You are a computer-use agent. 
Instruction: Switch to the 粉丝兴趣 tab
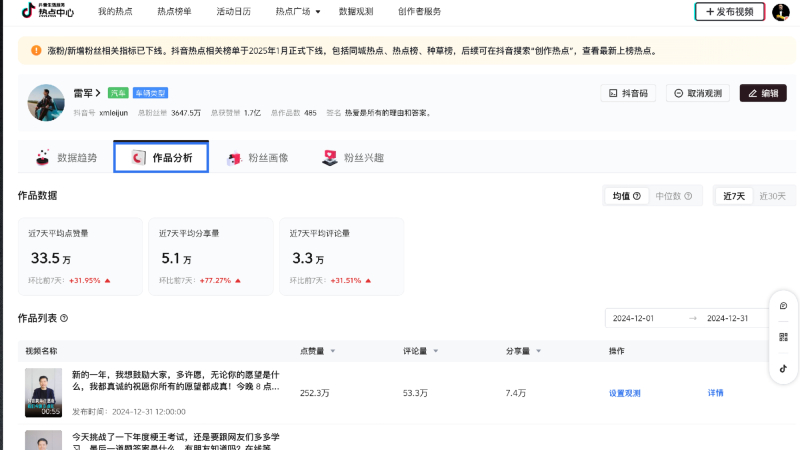pos(353,158)
